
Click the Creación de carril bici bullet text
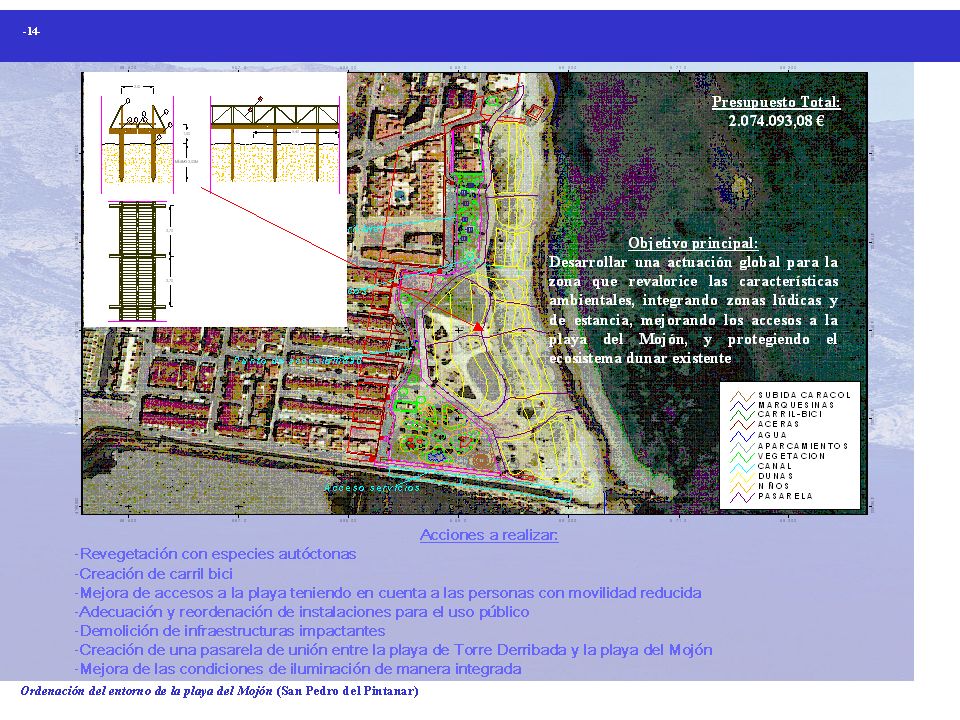151,573
